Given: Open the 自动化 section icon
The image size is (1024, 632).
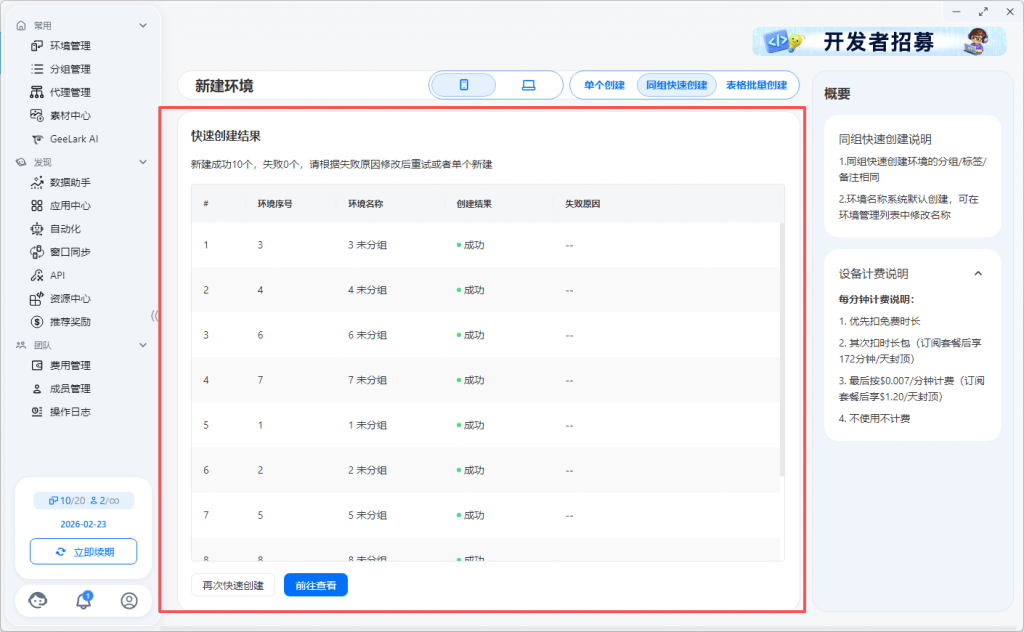Looking at the screenshot, I should (x=37, y=229).
